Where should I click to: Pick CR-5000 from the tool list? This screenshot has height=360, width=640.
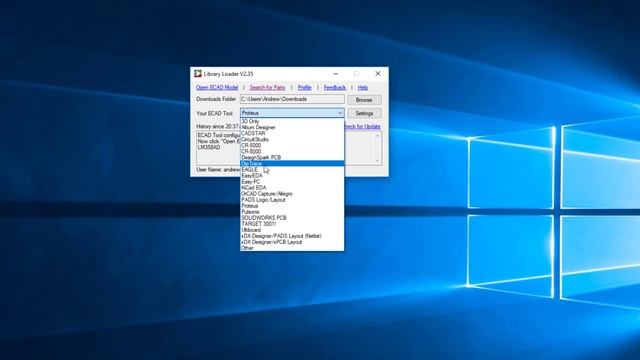pyautogui.click(x=292, y=145)
